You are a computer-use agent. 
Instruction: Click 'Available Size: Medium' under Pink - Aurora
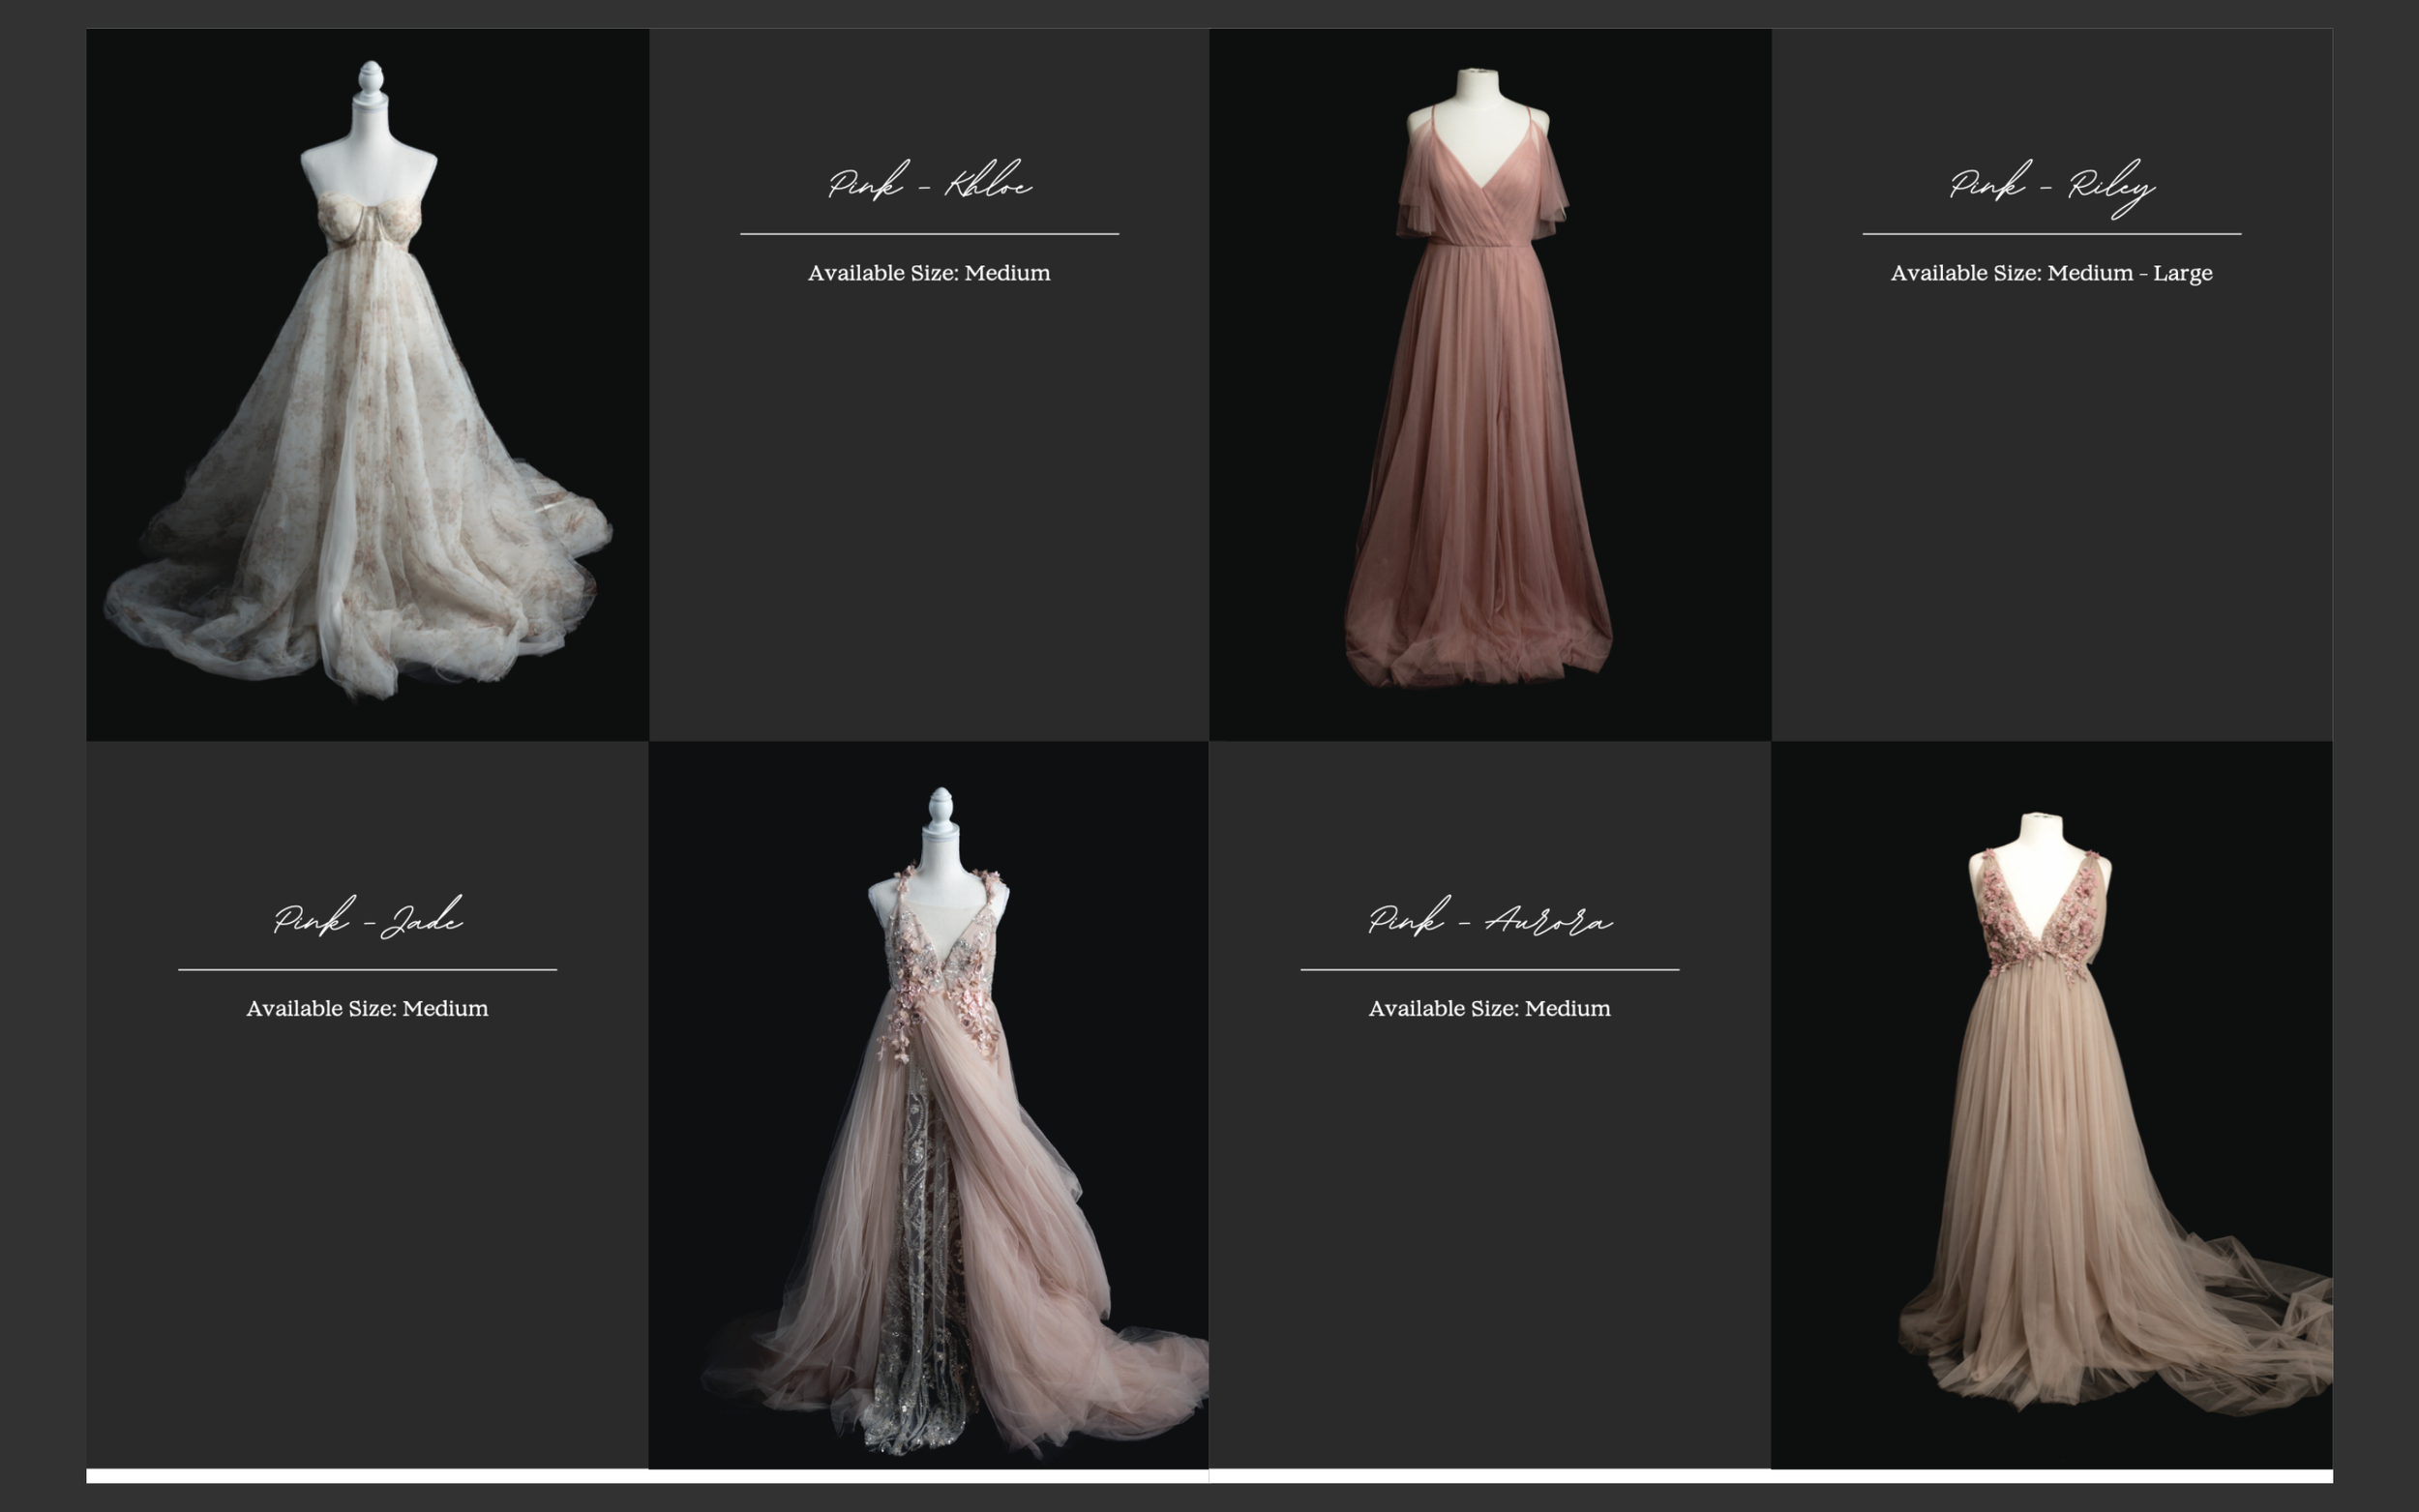pyautogui.click(x=1489, y=1008)
